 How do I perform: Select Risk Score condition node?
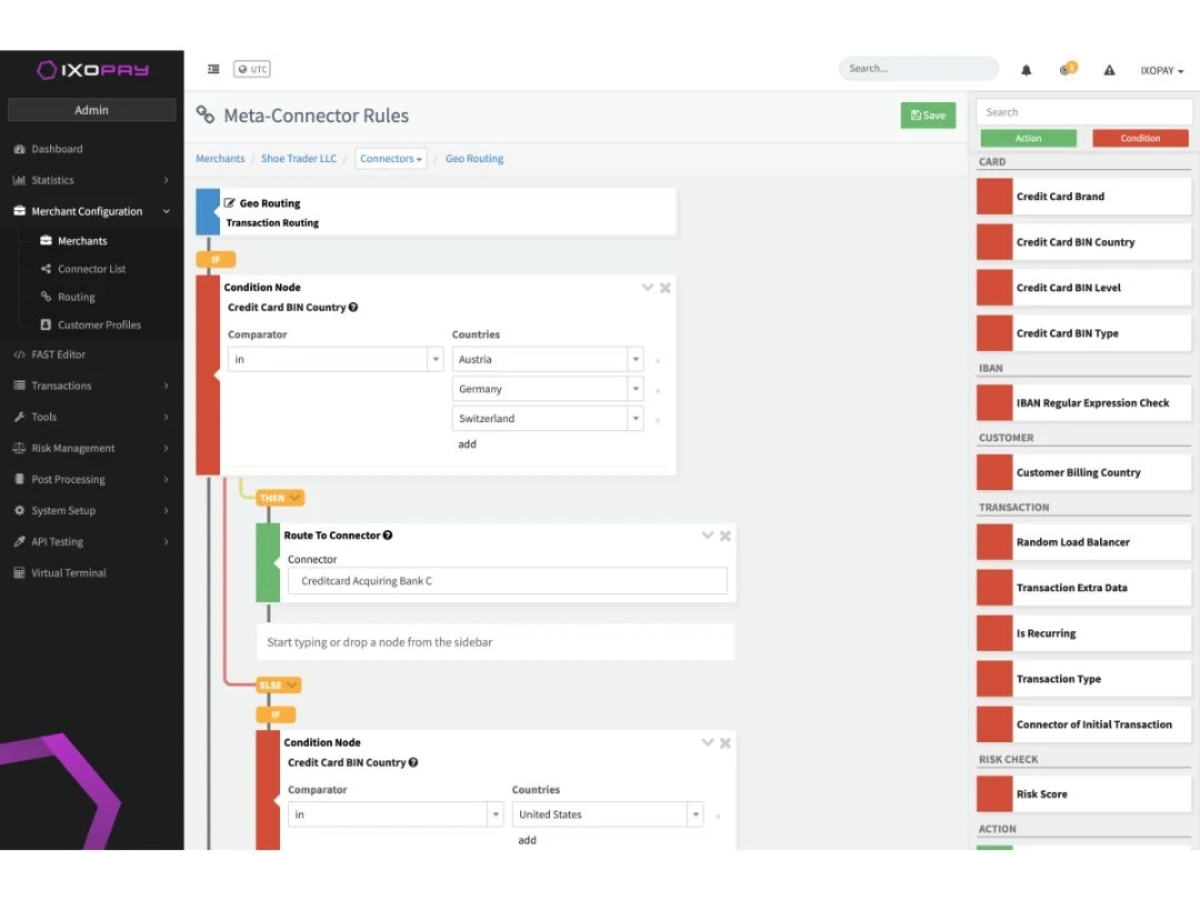pyautogui.click(x=1084, y=794)
